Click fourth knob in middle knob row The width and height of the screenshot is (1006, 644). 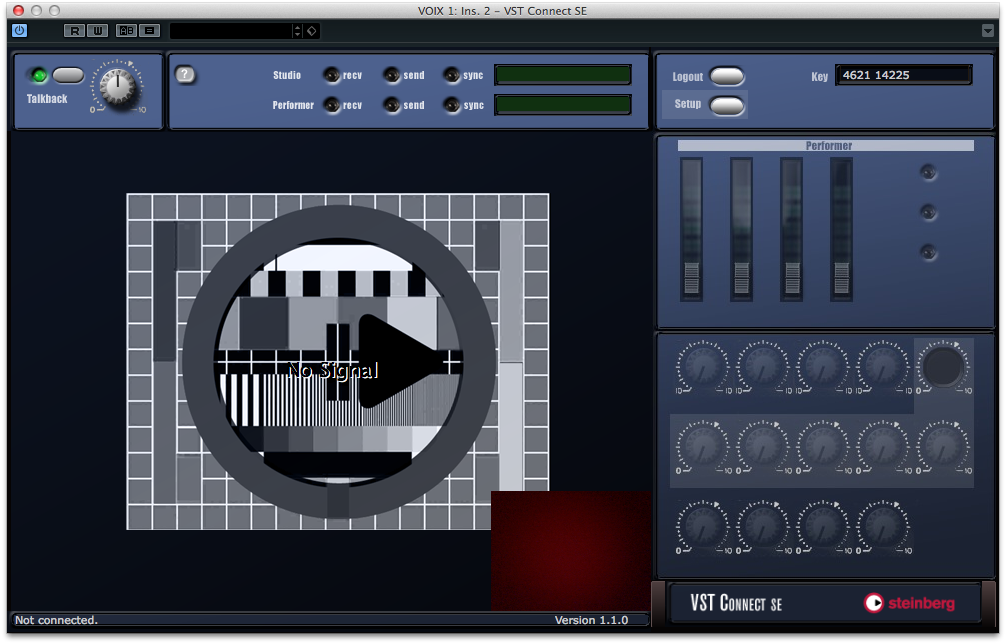click(x=883, y=446)
